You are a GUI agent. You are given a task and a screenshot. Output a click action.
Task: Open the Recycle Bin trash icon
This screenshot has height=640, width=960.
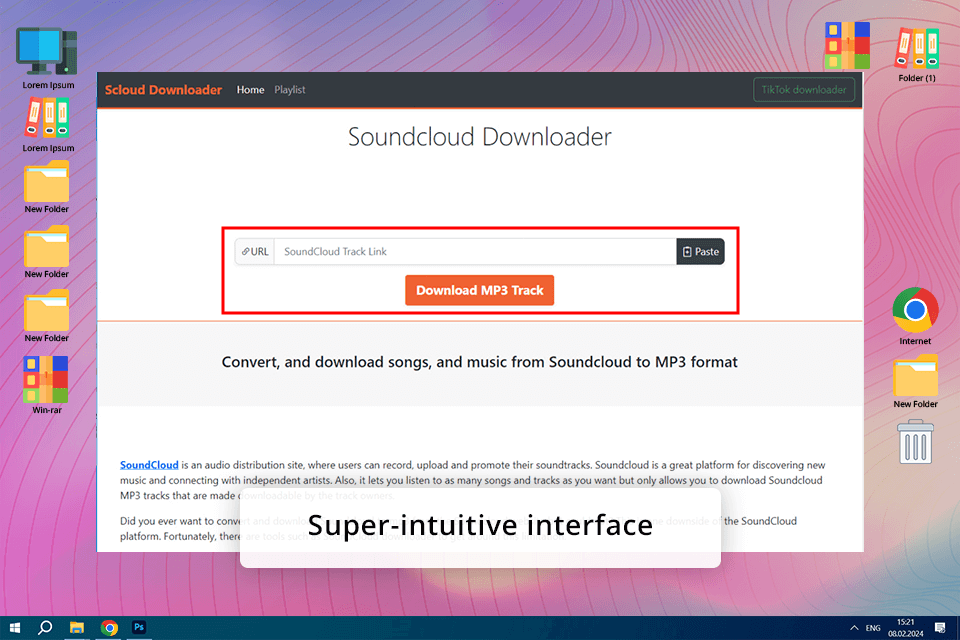point(915,442)
